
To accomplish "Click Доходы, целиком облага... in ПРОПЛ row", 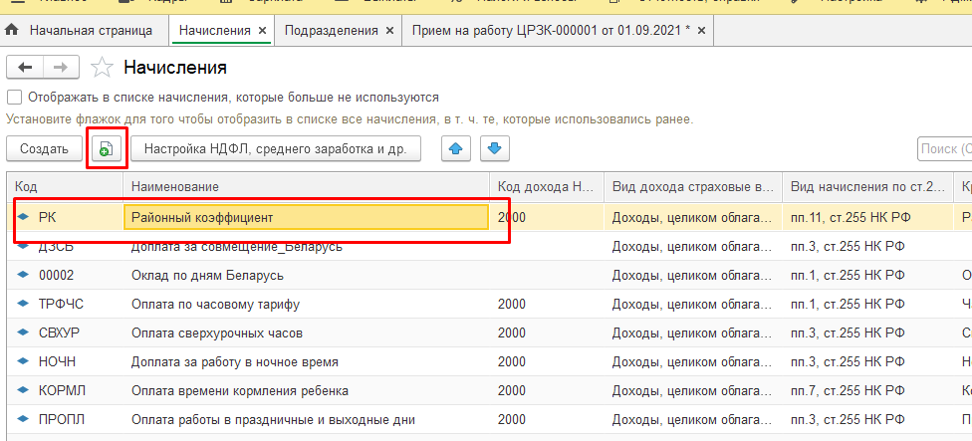I will (692, 421).
